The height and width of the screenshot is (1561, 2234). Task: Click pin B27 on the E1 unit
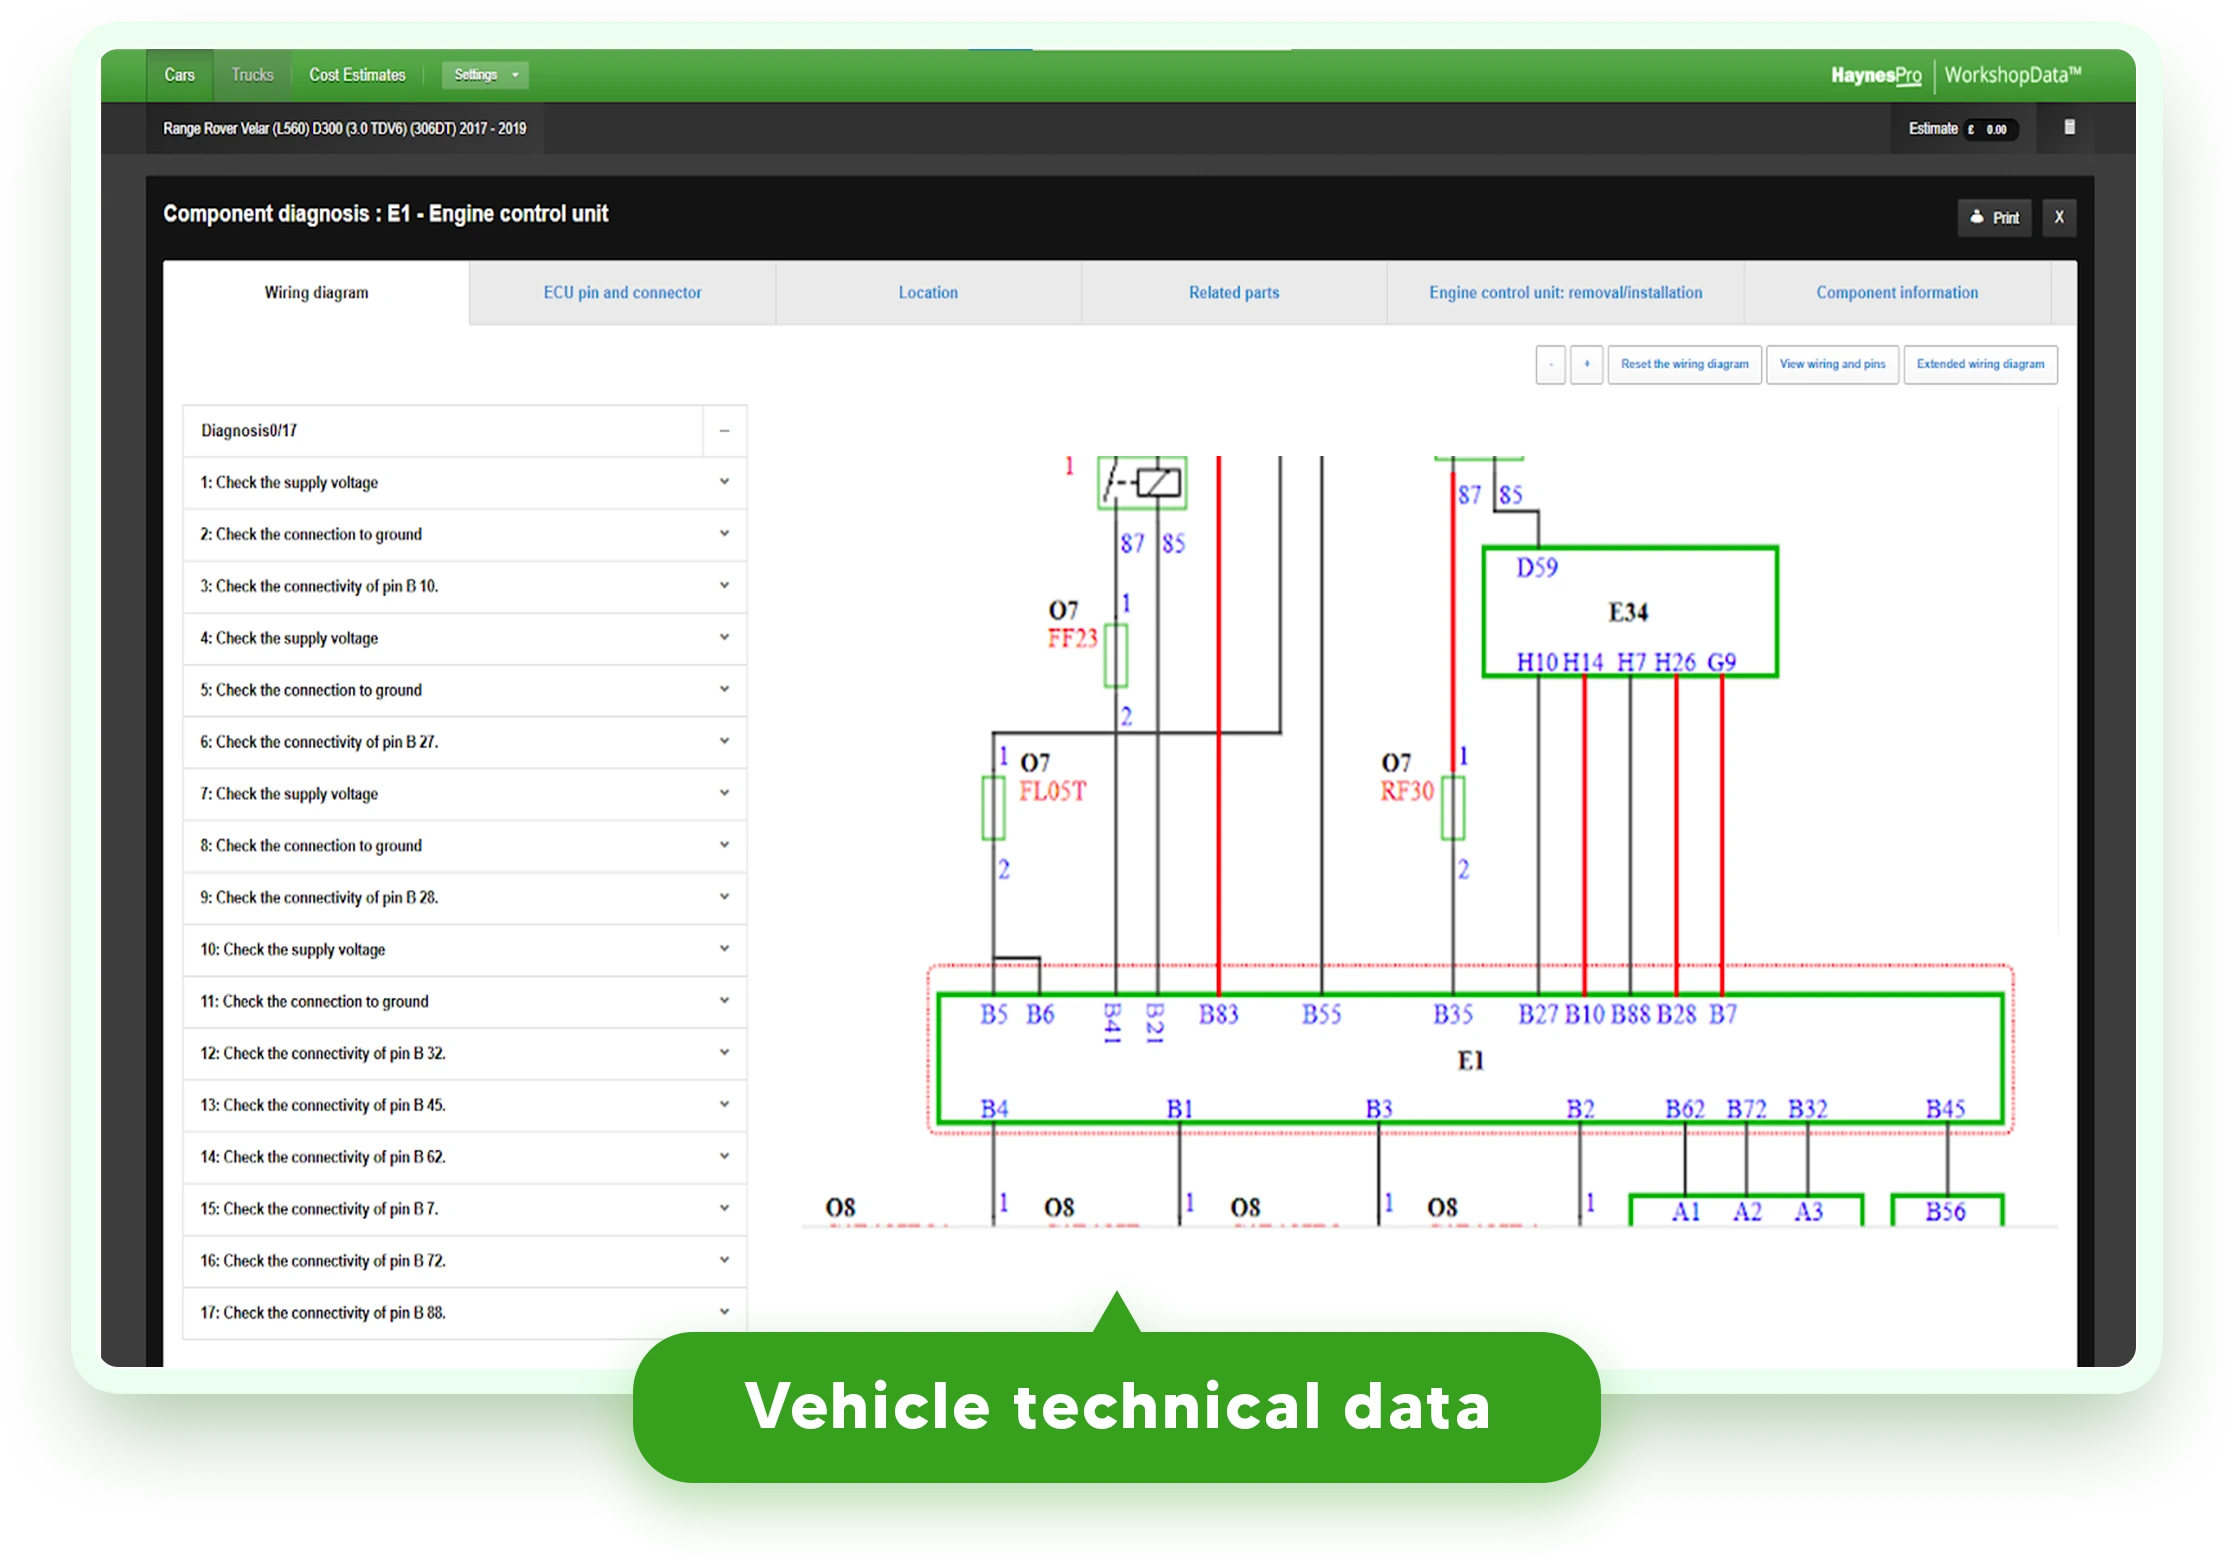pos(1538,1015)
